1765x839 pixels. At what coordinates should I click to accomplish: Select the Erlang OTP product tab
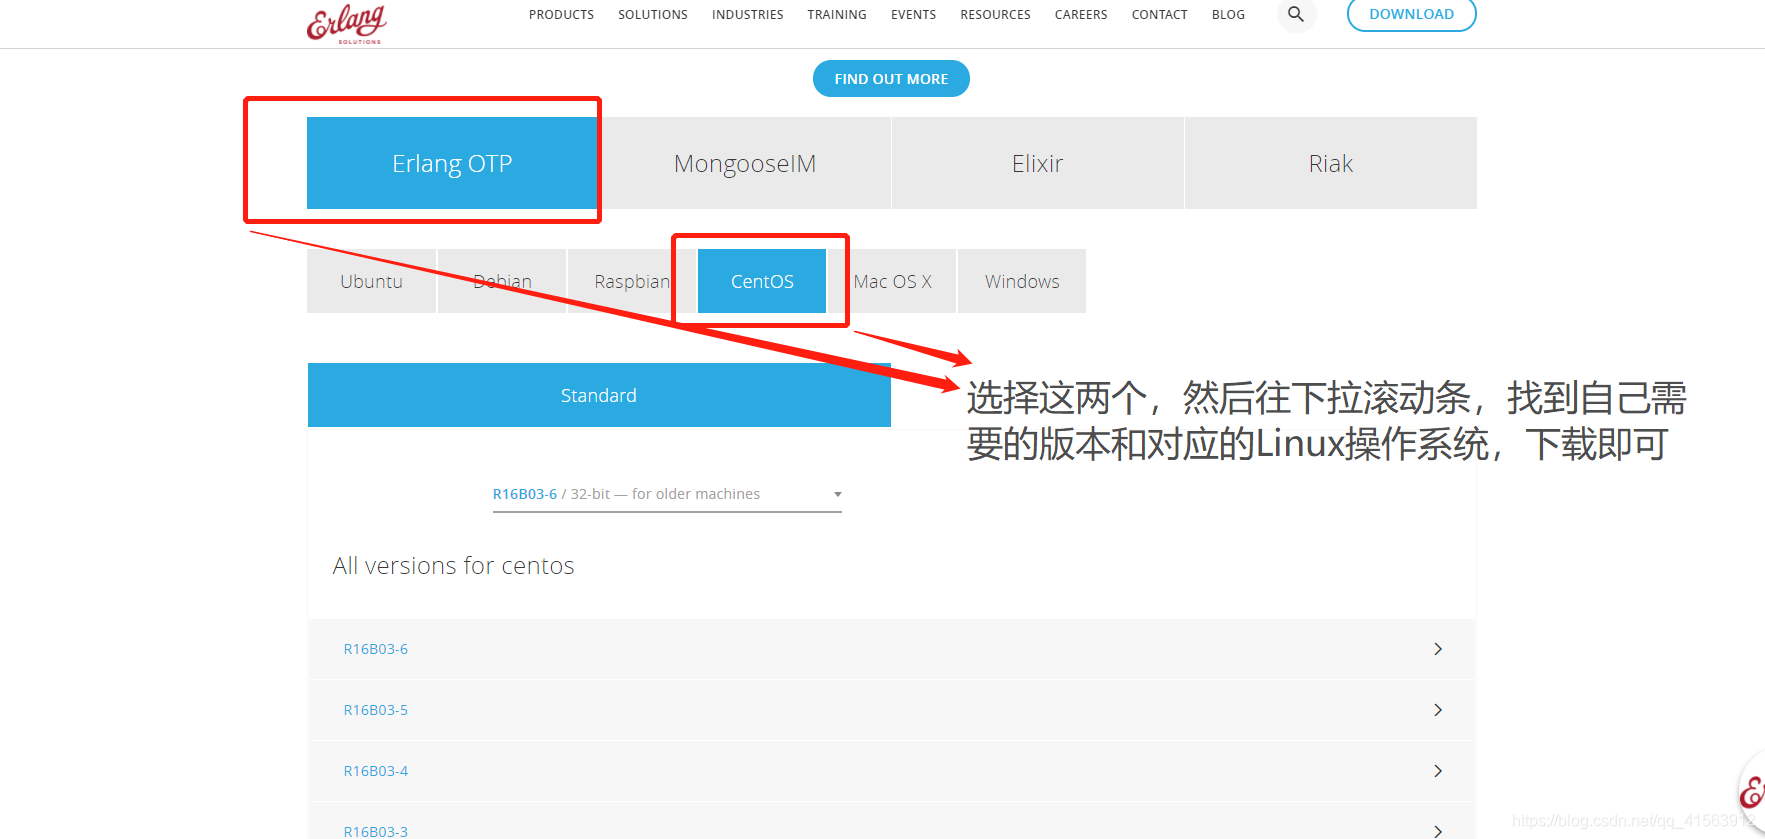(452, 163)
